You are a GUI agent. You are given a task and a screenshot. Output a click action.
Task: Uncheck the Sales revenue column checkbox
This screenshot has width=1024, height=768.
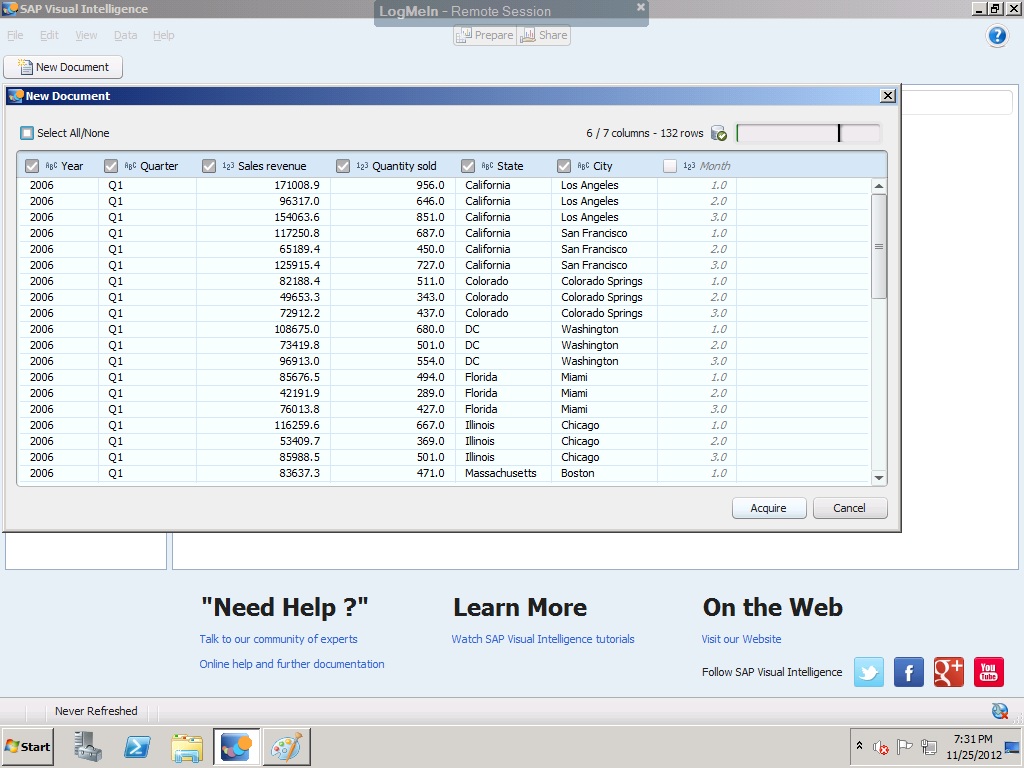pos(209,166)
